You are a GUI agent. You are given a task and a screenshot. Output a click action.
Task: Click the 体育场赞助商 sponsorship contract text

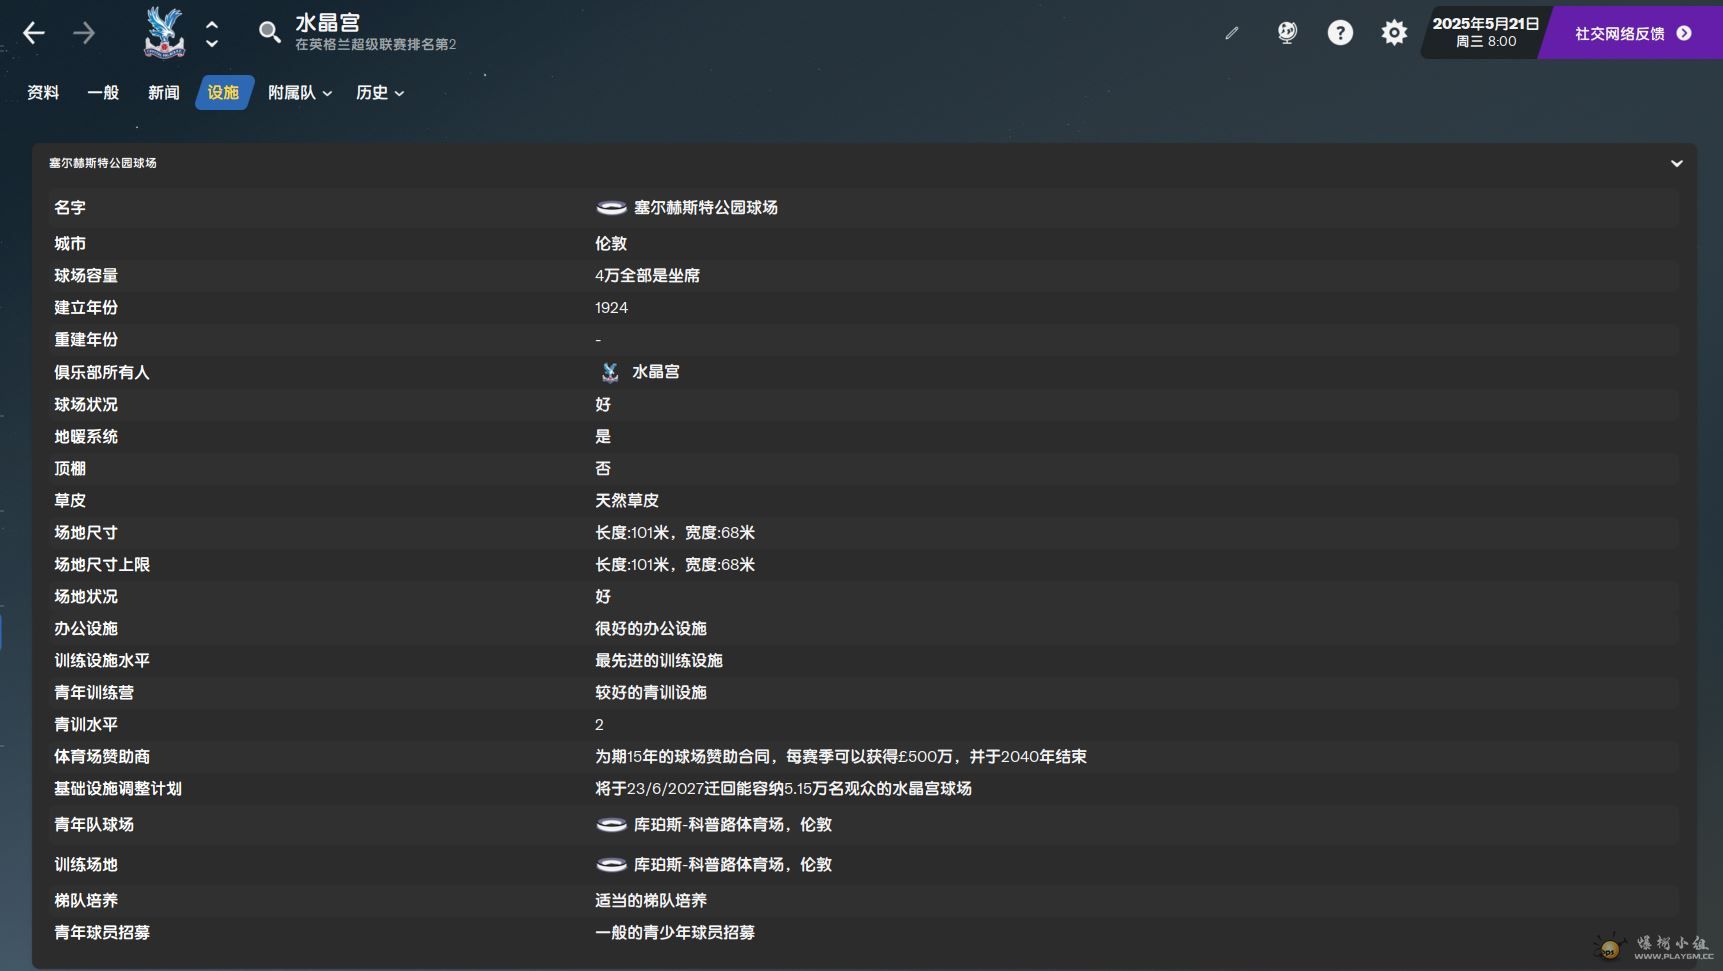(841, 756)
